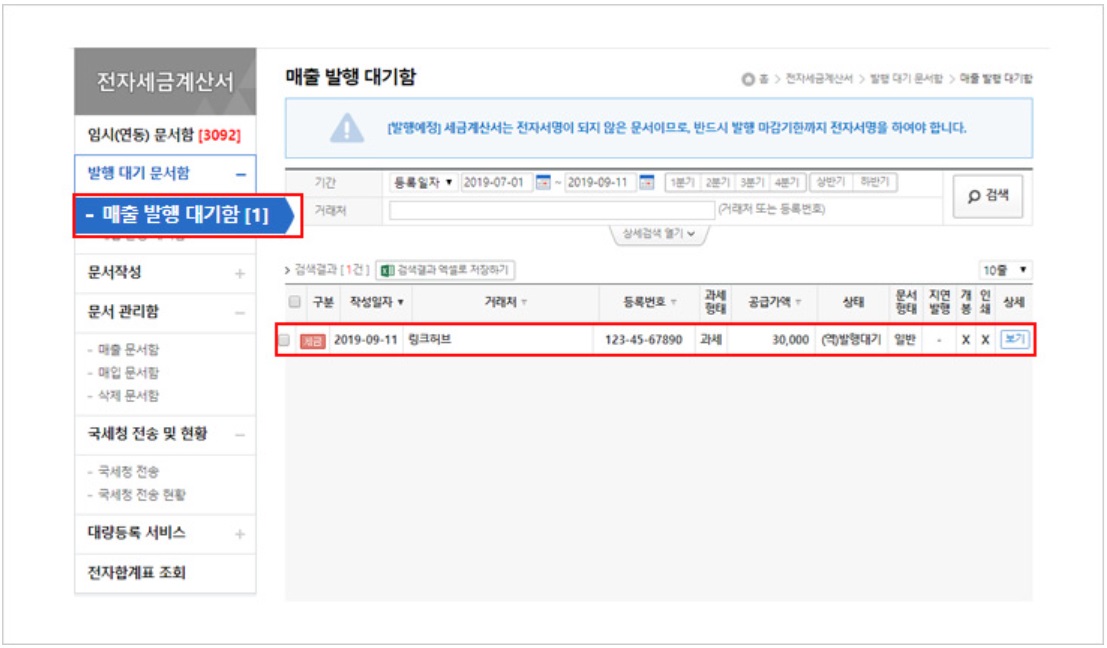1107x648 pixels.
Task: Click the 링크허브 customer name cell
Action: coord(430,340)
